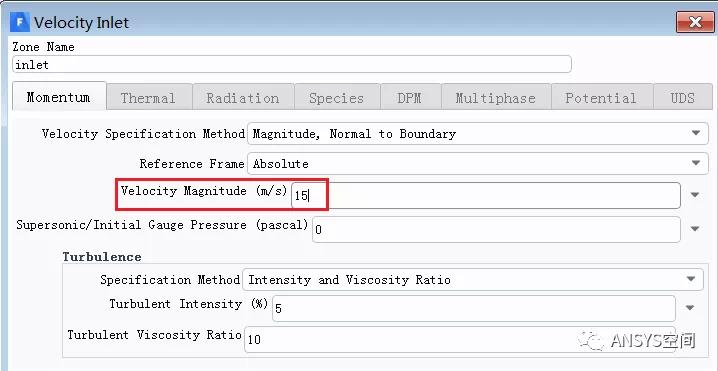The image size is (718, 371).
Task: Select the DPM tab
Action: (x=410, y=98)
